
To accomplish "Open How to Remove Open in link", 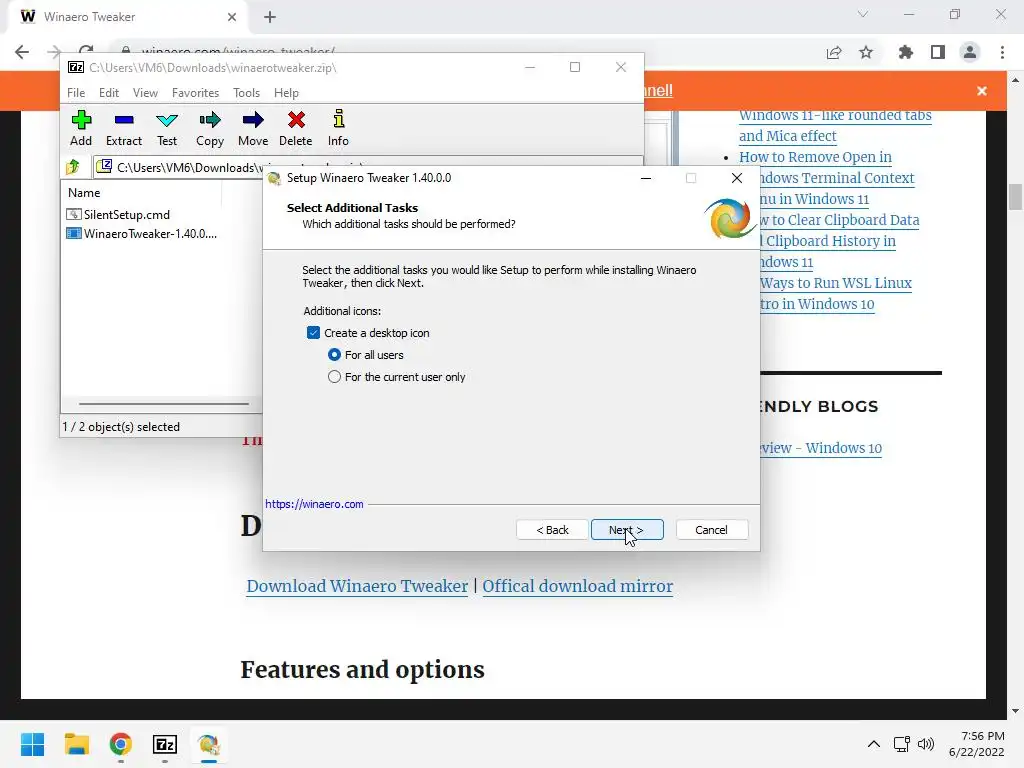I will click(x=815, y=157).
